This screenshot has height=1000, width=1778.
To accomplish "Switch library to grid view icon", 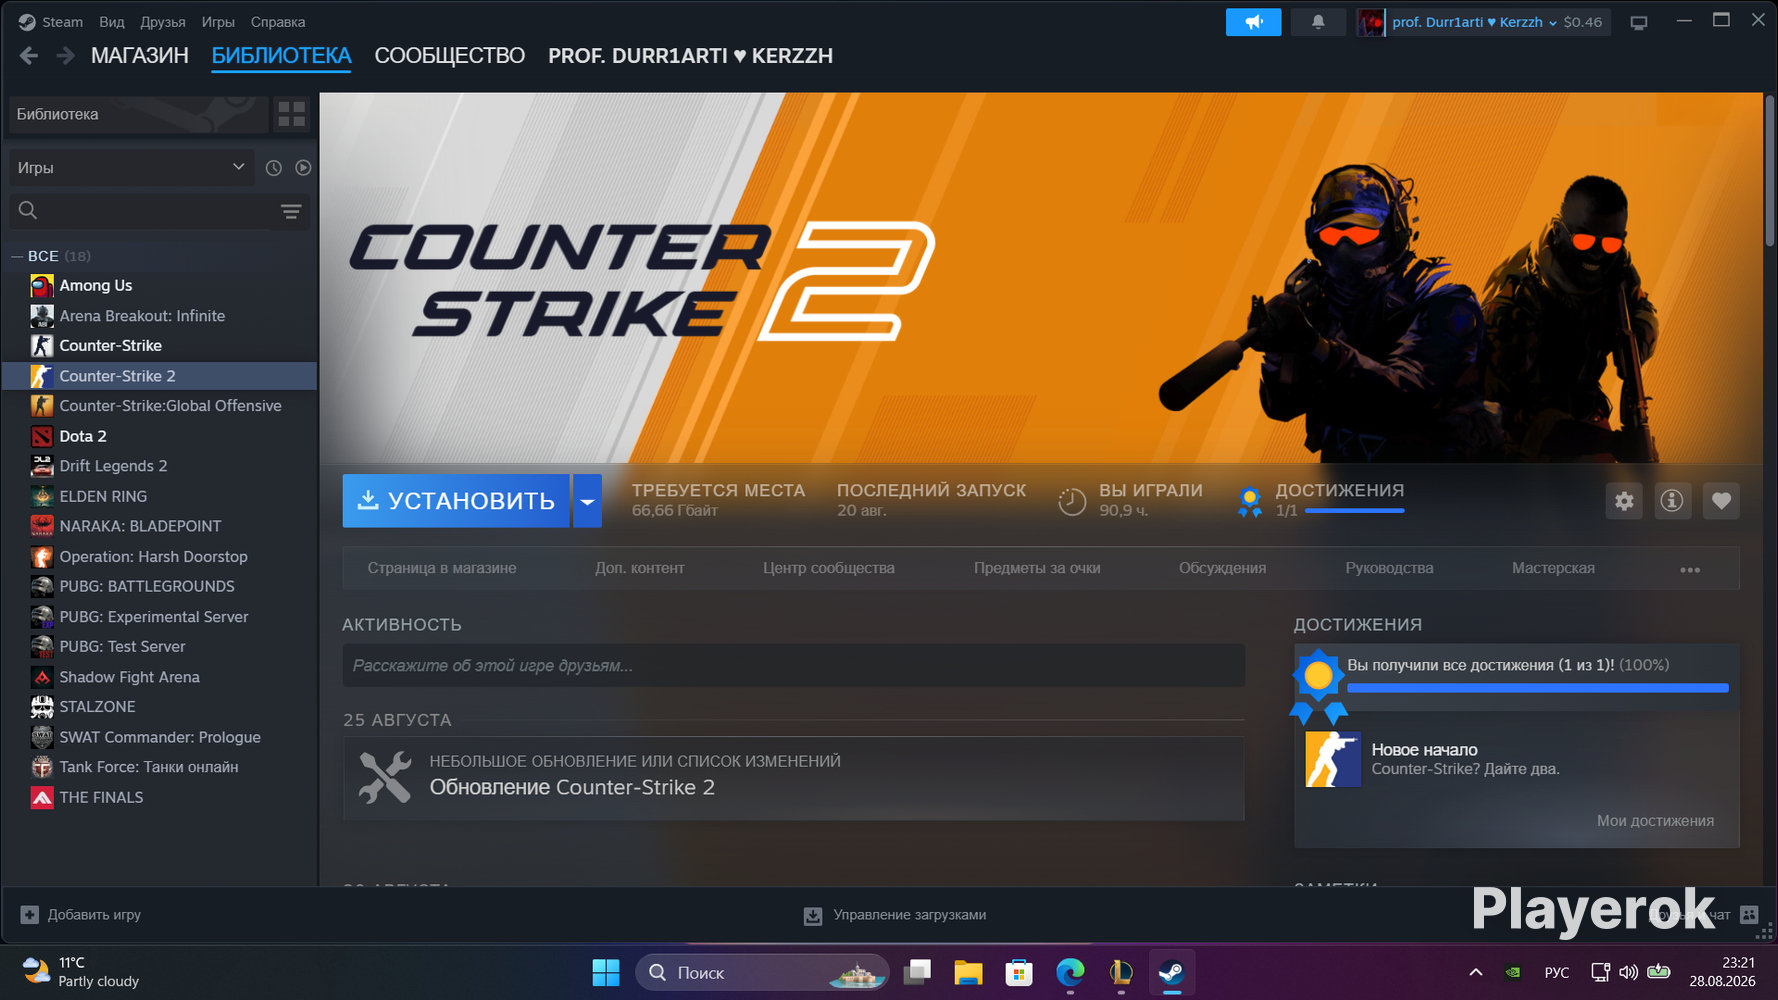I will click(x=291, y=114).
